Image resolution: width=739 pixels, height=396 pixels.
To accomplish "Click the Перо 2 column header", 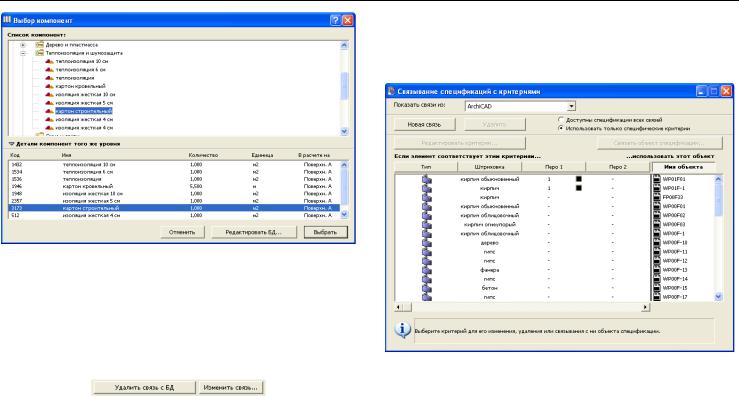I will [618, 167].
